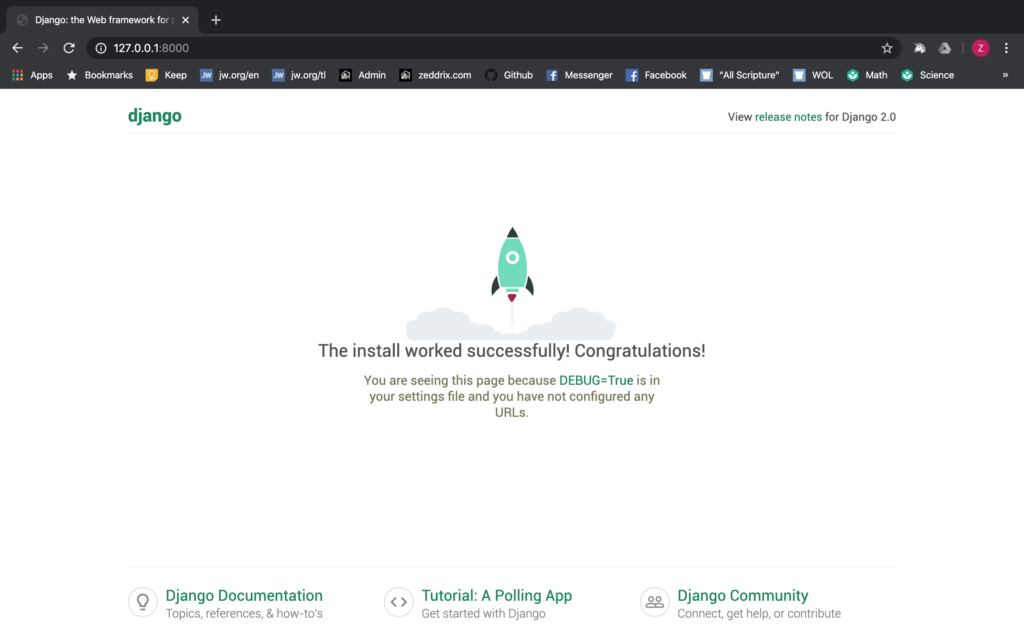1024x640 pixels.
Task: Select the Django tab
Action: [103, 20]
